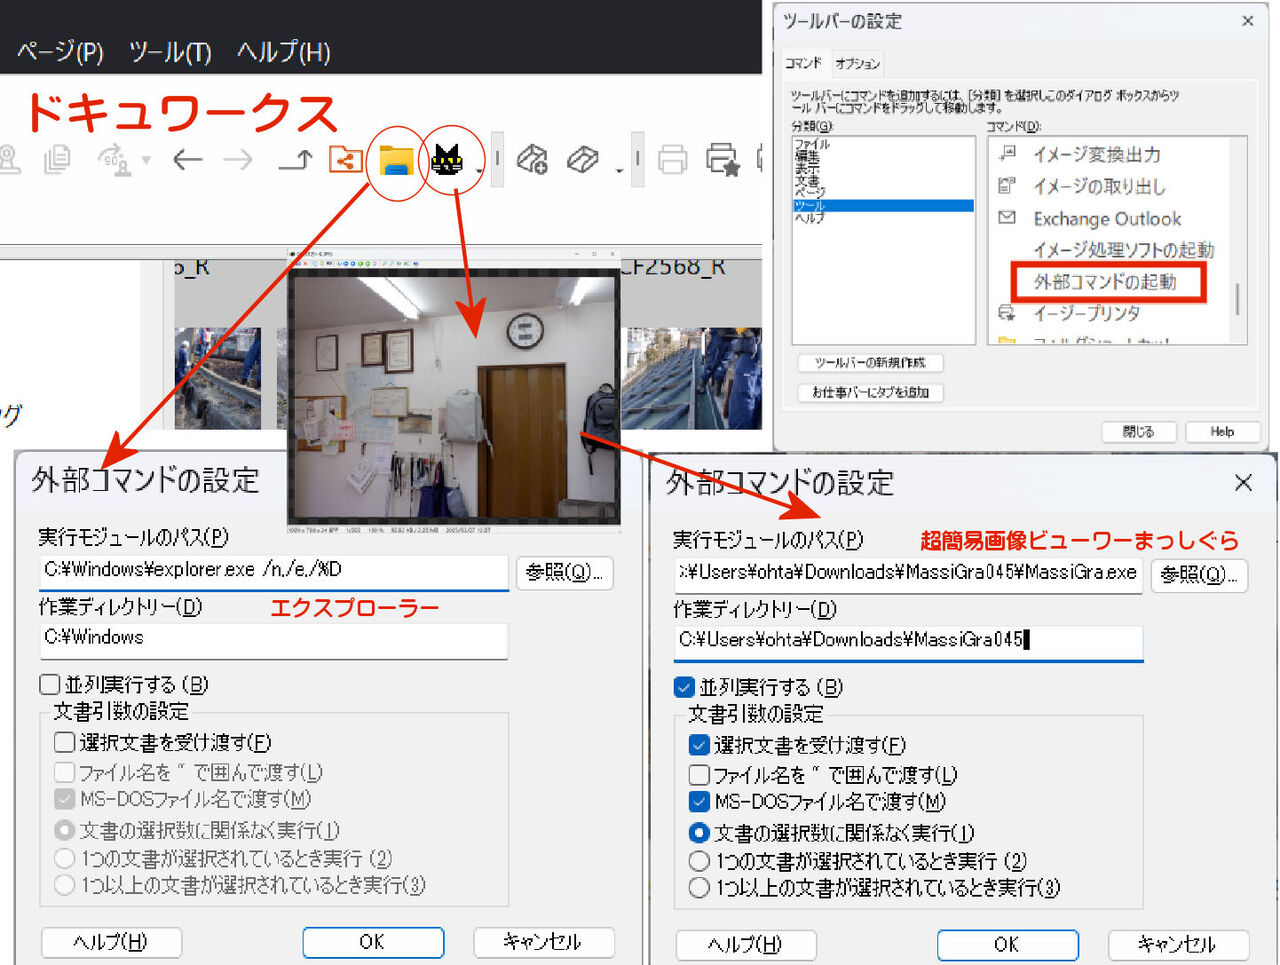Click the お仕事バーにタブを追加 button
The width and height of the screenshot is (1280, 965).
[870, 392]
